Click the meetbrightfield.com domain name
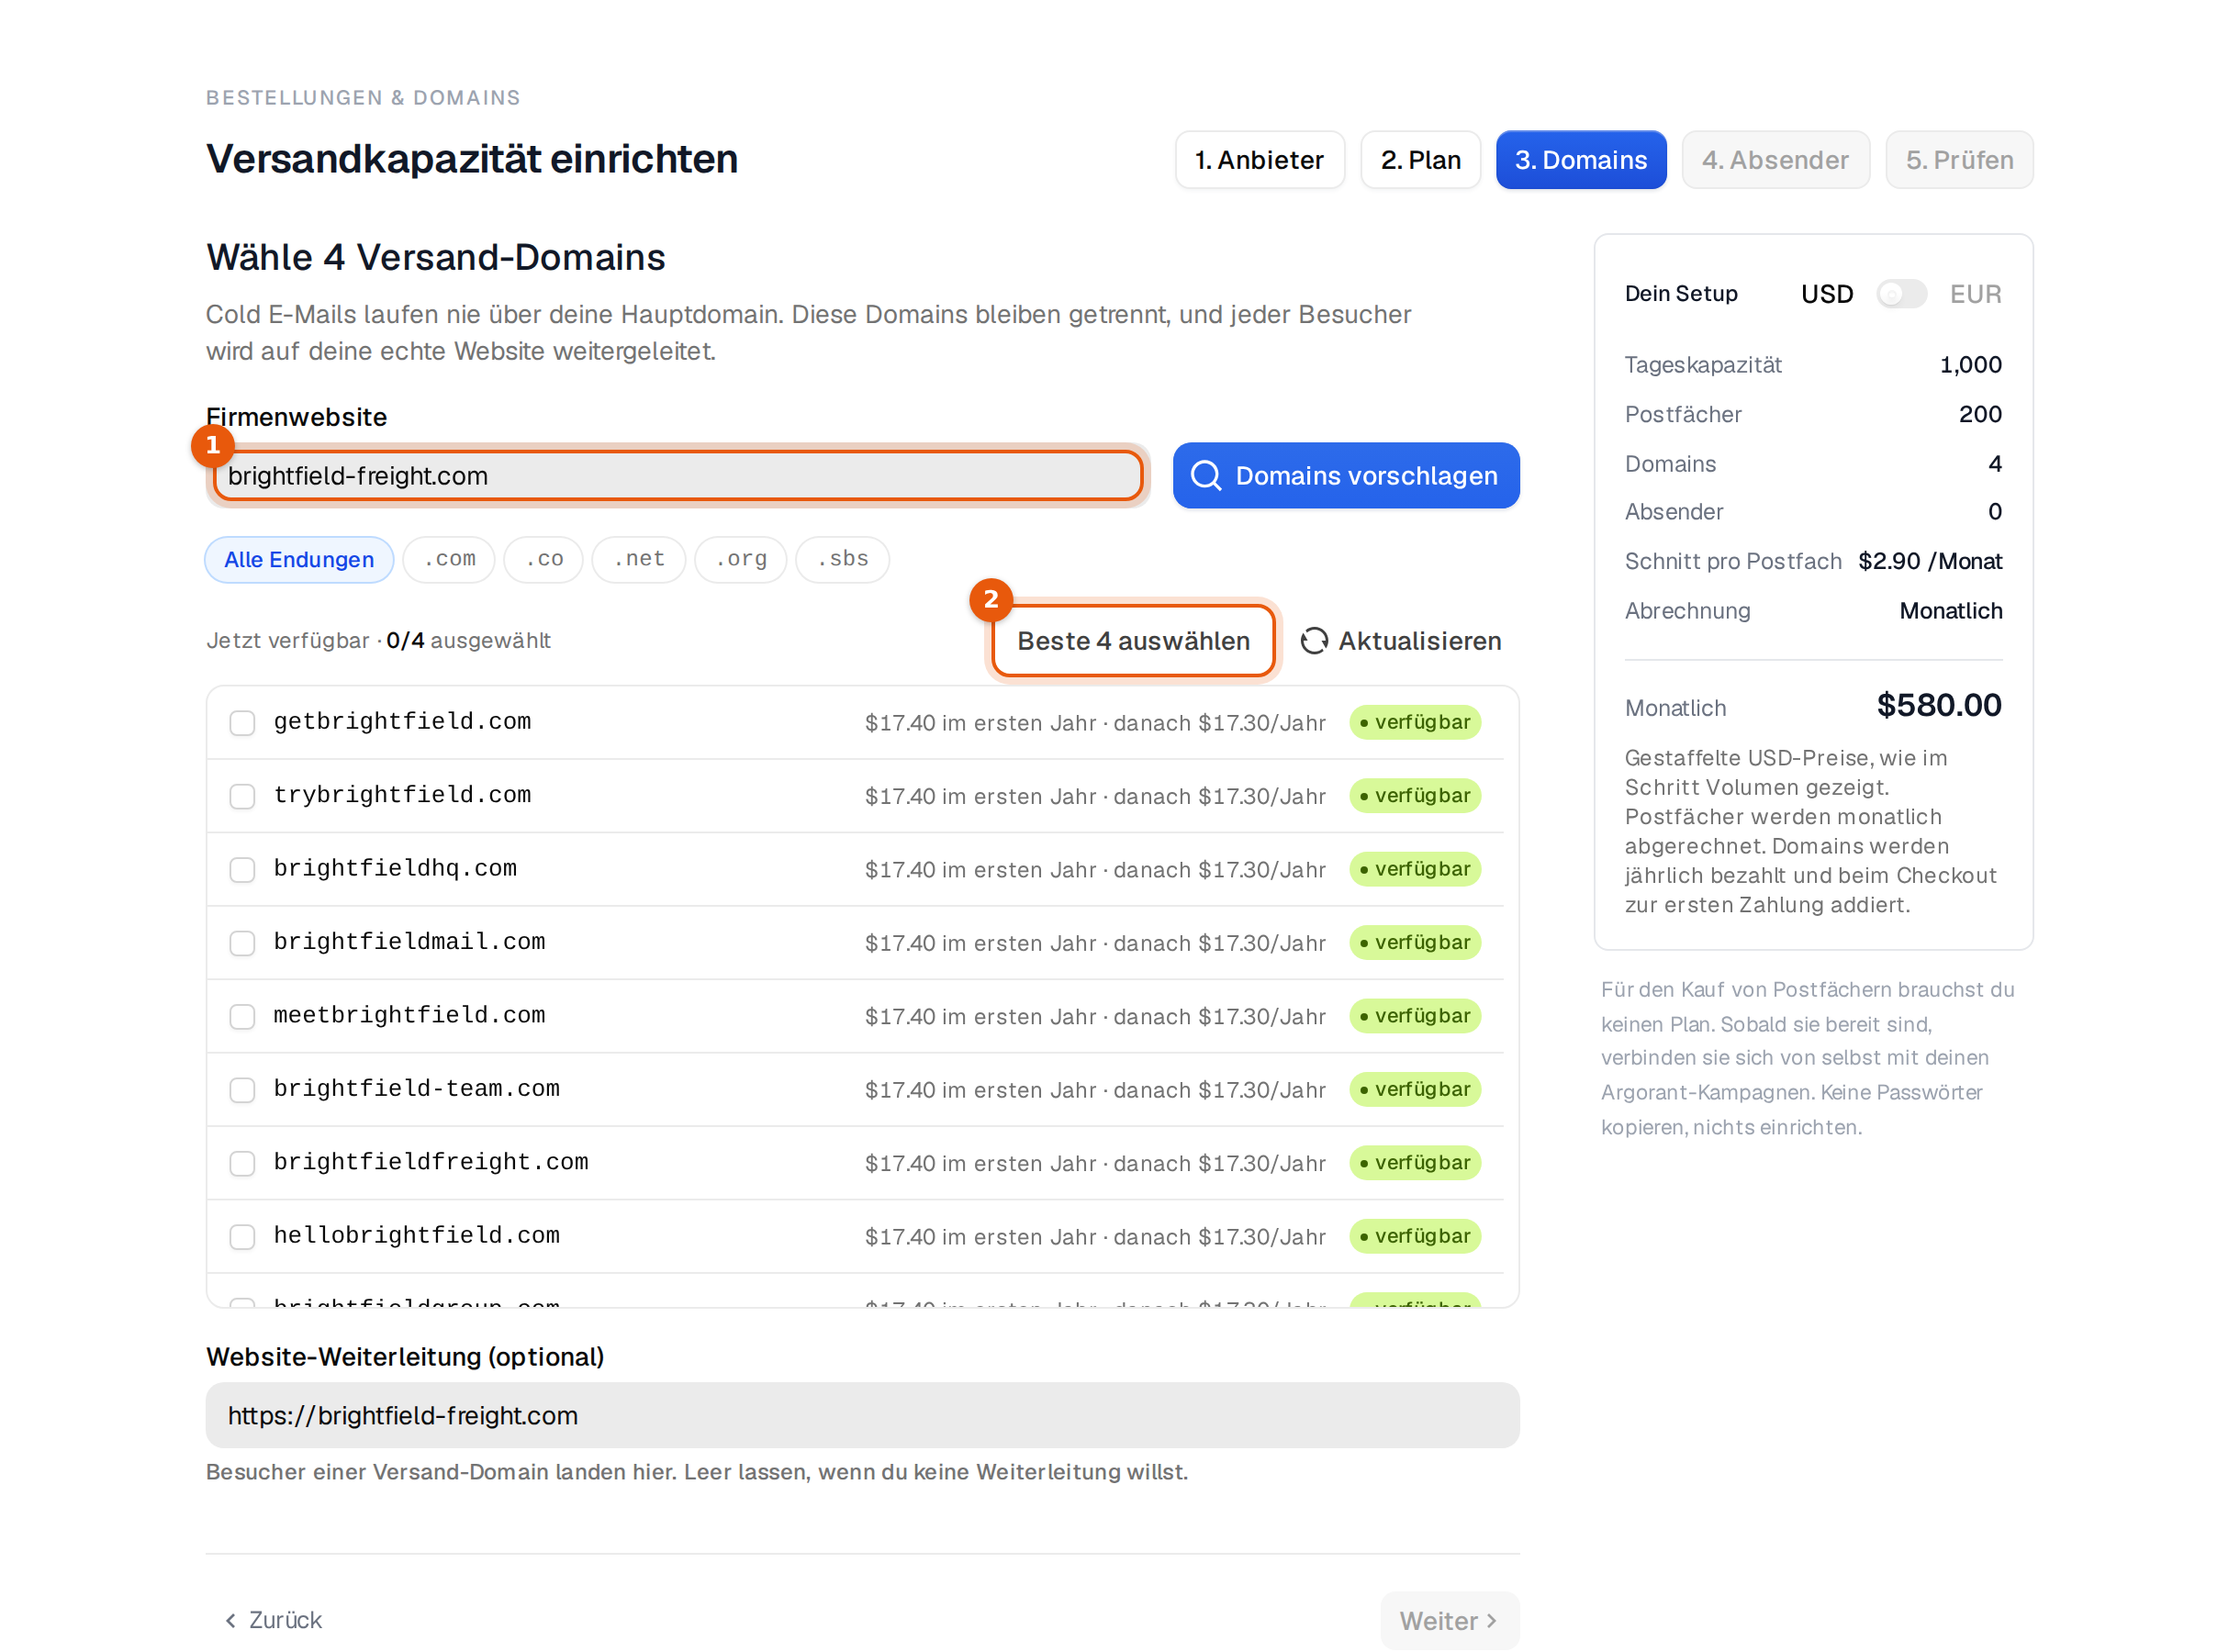This screenshot has height=1652, width=2240. 410,1016
